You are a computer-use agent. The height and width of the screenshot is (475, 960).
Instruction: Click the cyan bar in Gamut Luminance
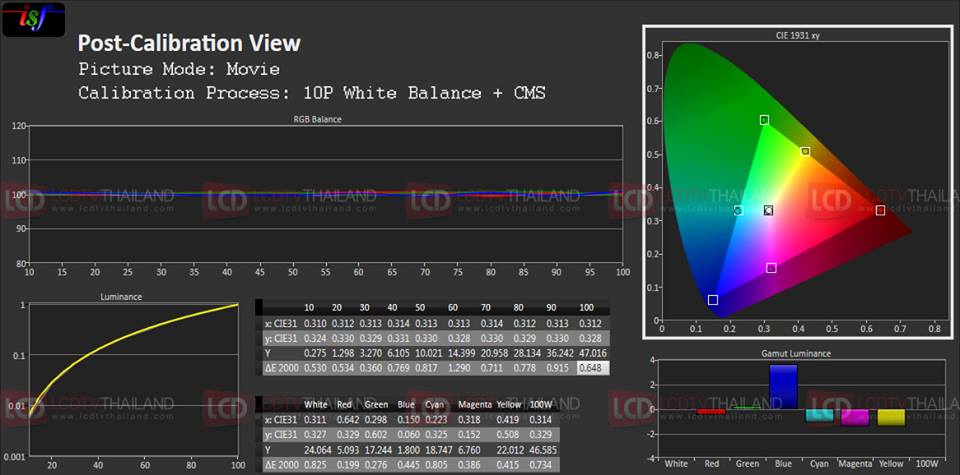pyautogui.click(x=819, y=415)
